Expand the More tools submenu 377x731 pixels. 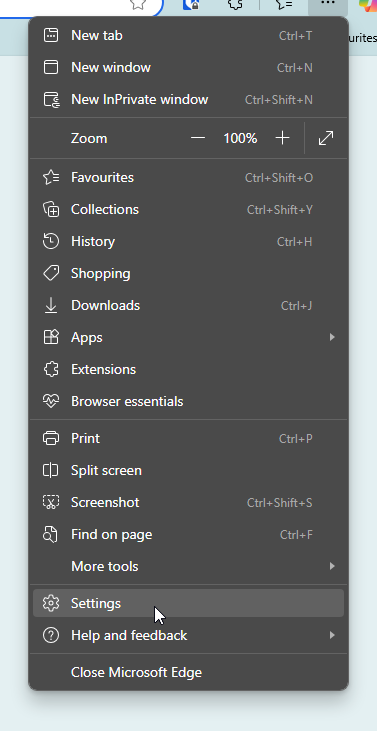tap(189, 566)
